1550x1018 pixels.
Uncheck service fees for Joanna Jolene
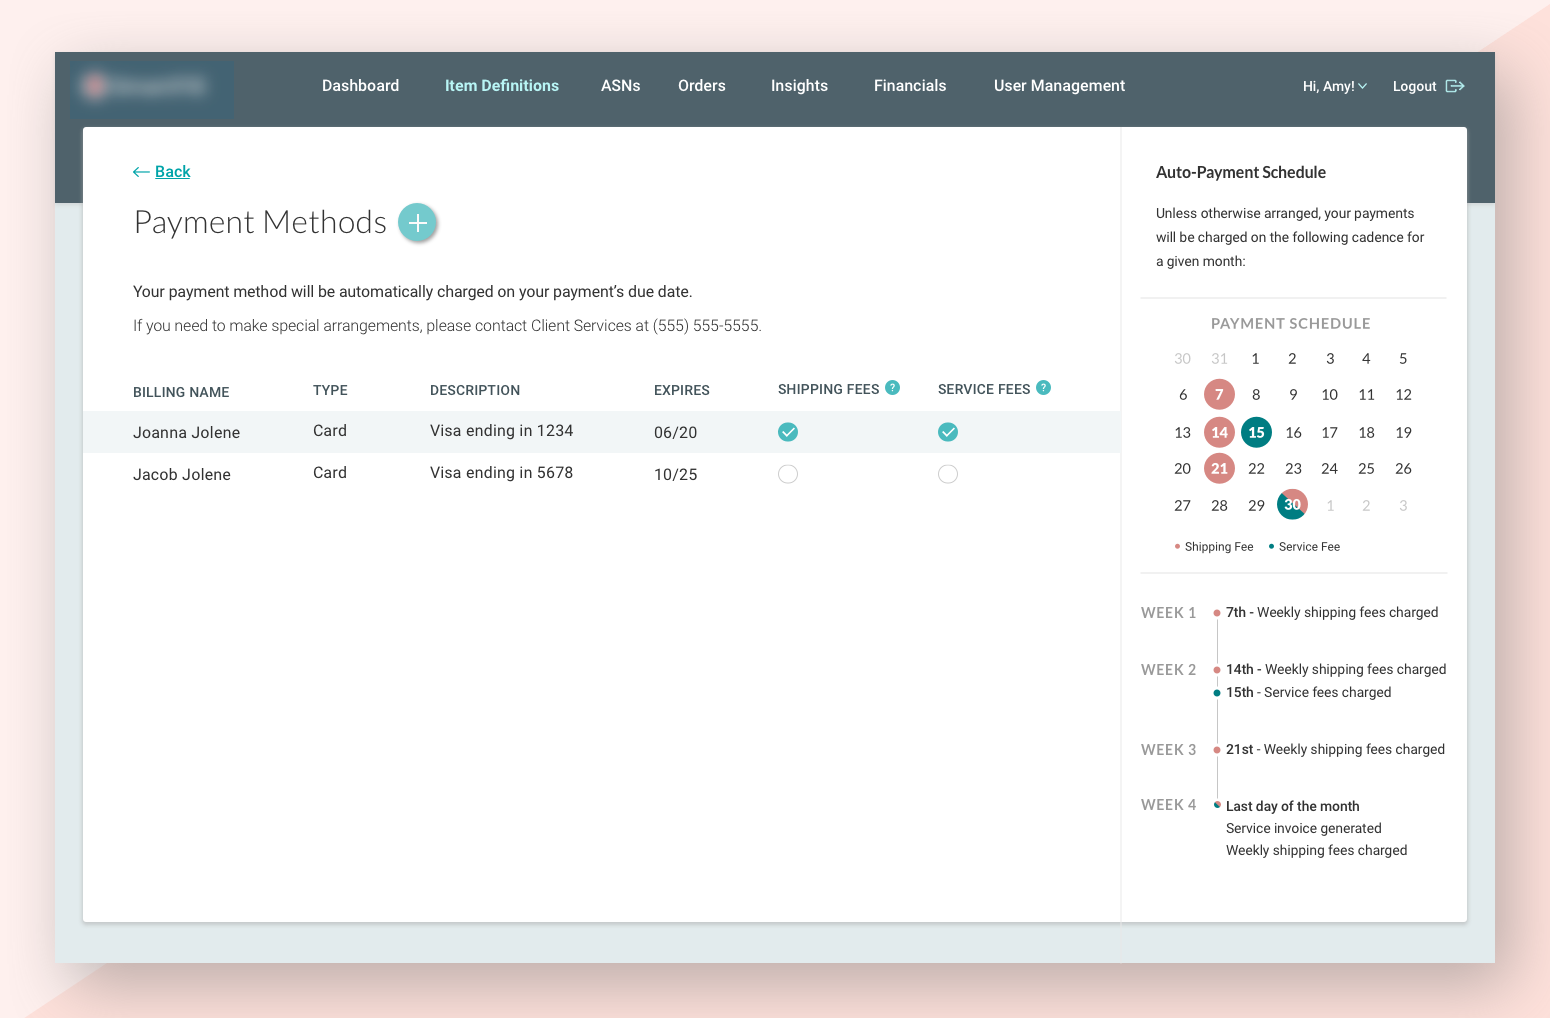coord(948,432)
